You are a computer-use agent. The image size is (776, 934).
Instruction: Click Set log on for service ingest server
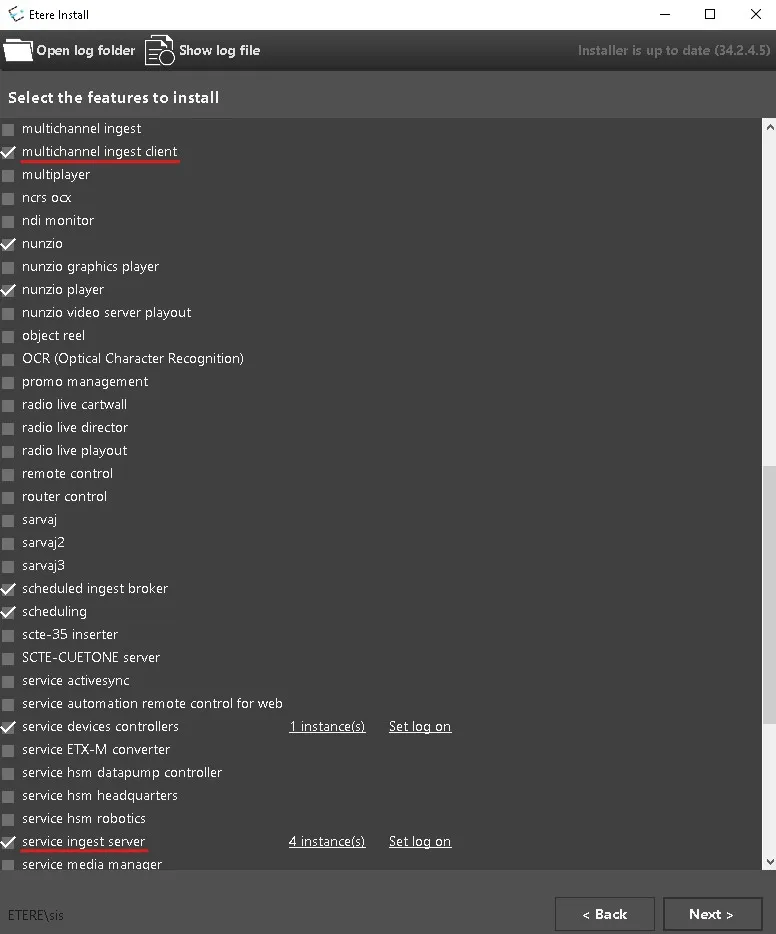(420, 842)
